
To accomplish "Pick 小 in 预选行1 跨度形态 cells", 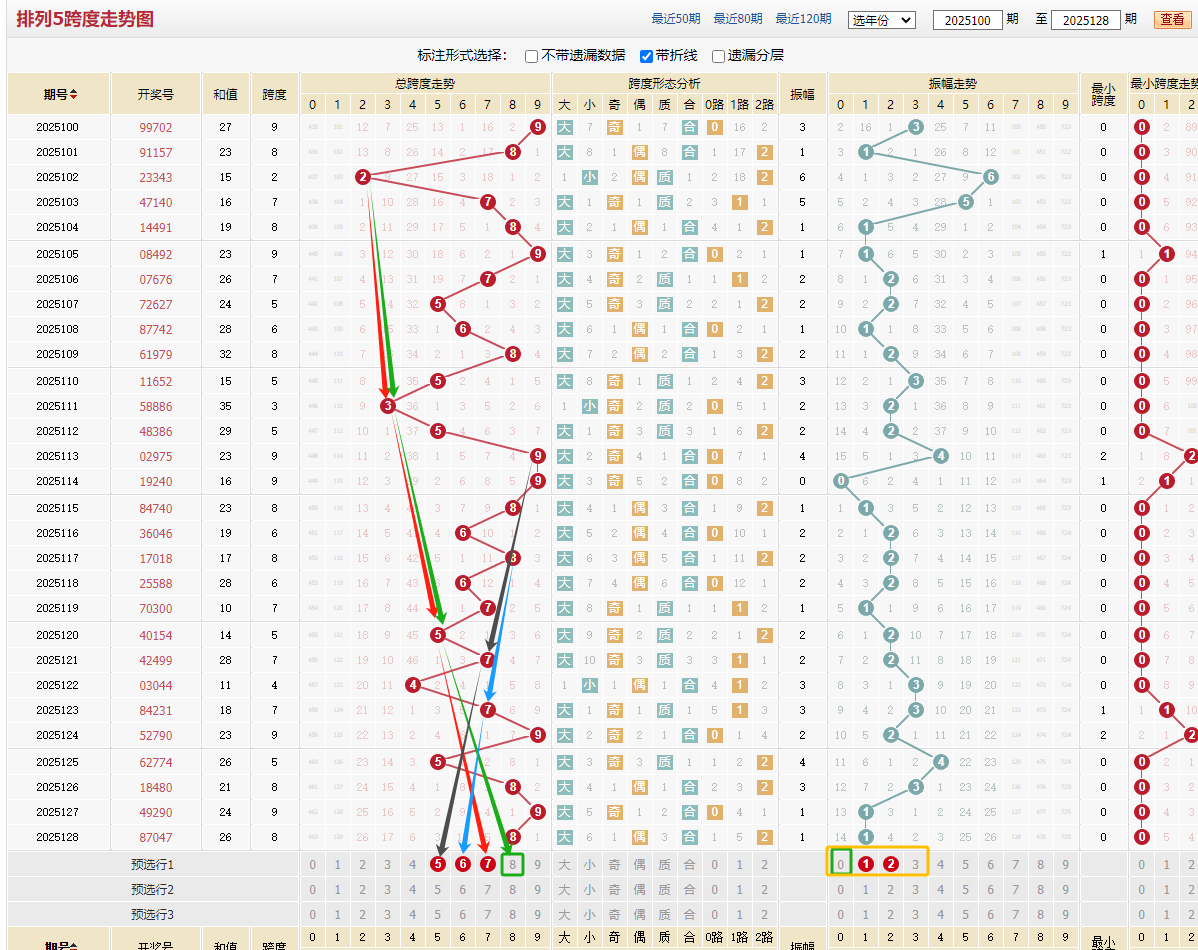I will pyautogui.click(x=590, y=864).
